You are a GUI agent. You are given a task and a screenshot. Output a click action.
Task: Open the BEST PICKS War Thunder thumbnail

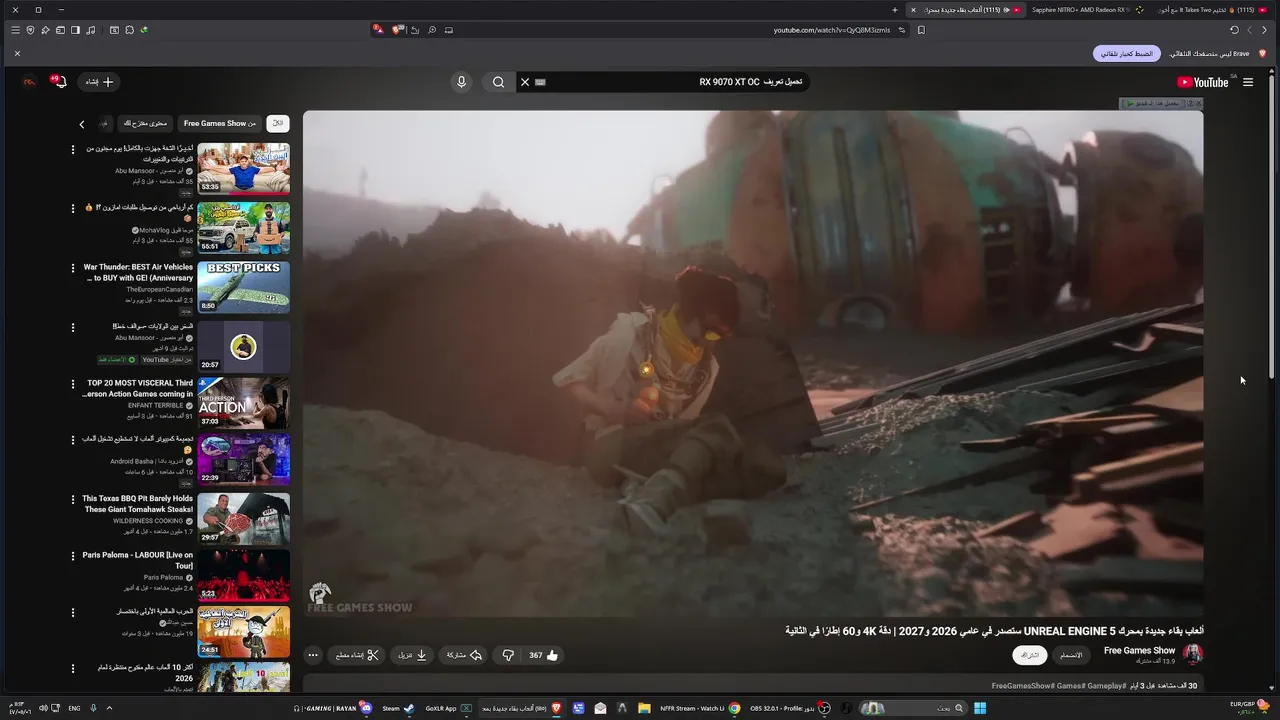[243, 287]
